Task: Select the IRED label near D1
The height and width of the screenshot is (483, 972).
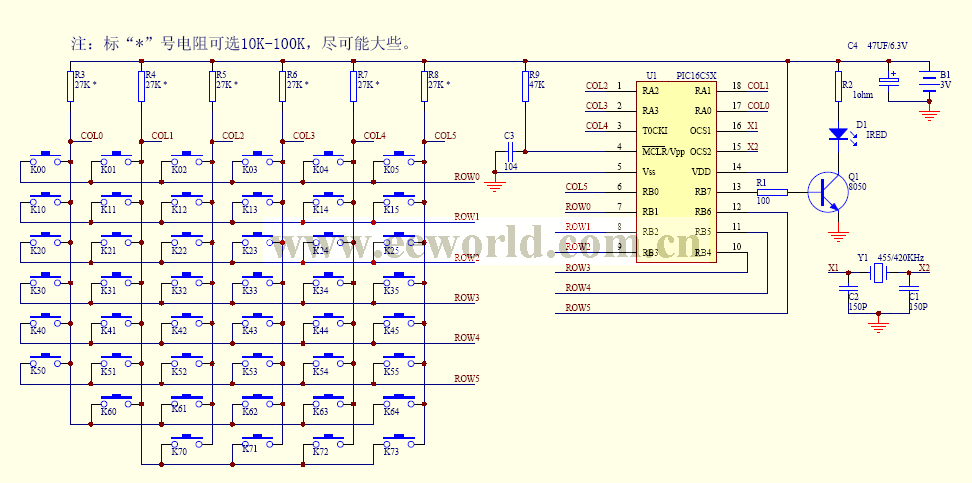Action: pos(876,135)
